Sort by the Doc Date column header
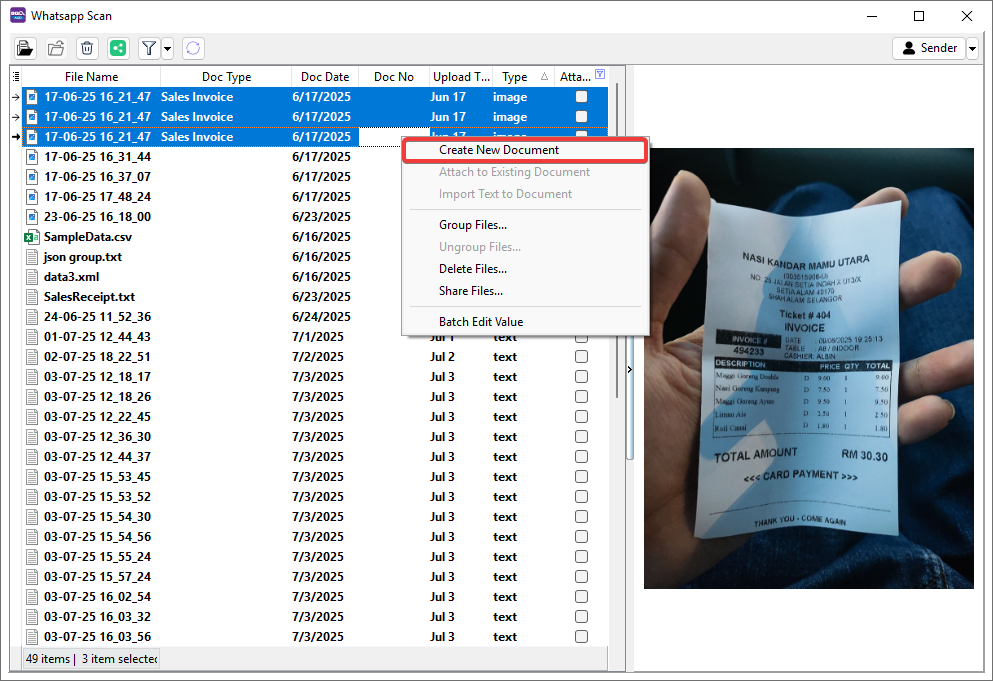993x681 pixels. point(325,77)
